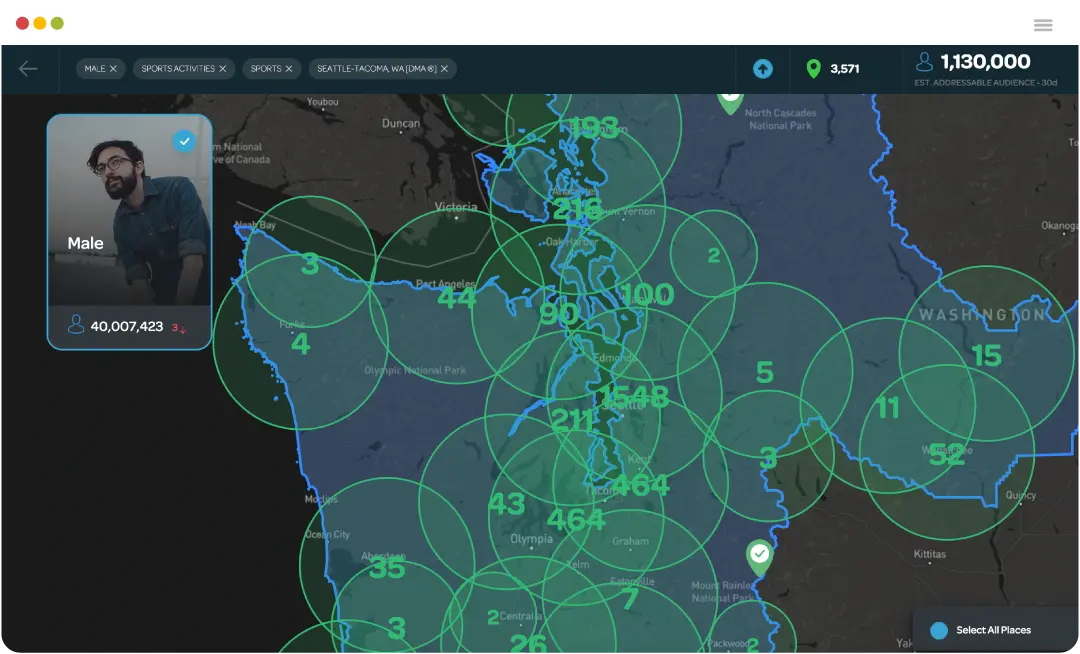Select the 464 cluster near Tacoma
The height and width of the screenshot is (654, 1080).
click(x=639, y=485)
